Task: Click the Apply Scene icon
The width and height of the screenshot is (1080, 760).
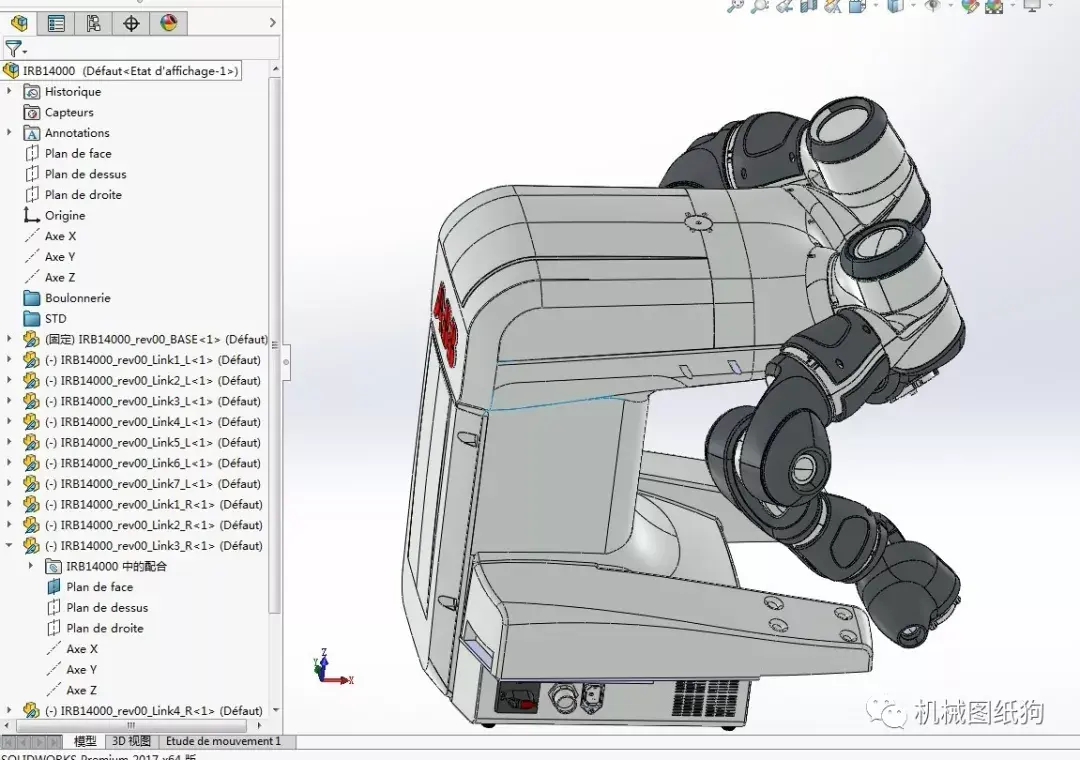Action: click(x=992, y=8)
